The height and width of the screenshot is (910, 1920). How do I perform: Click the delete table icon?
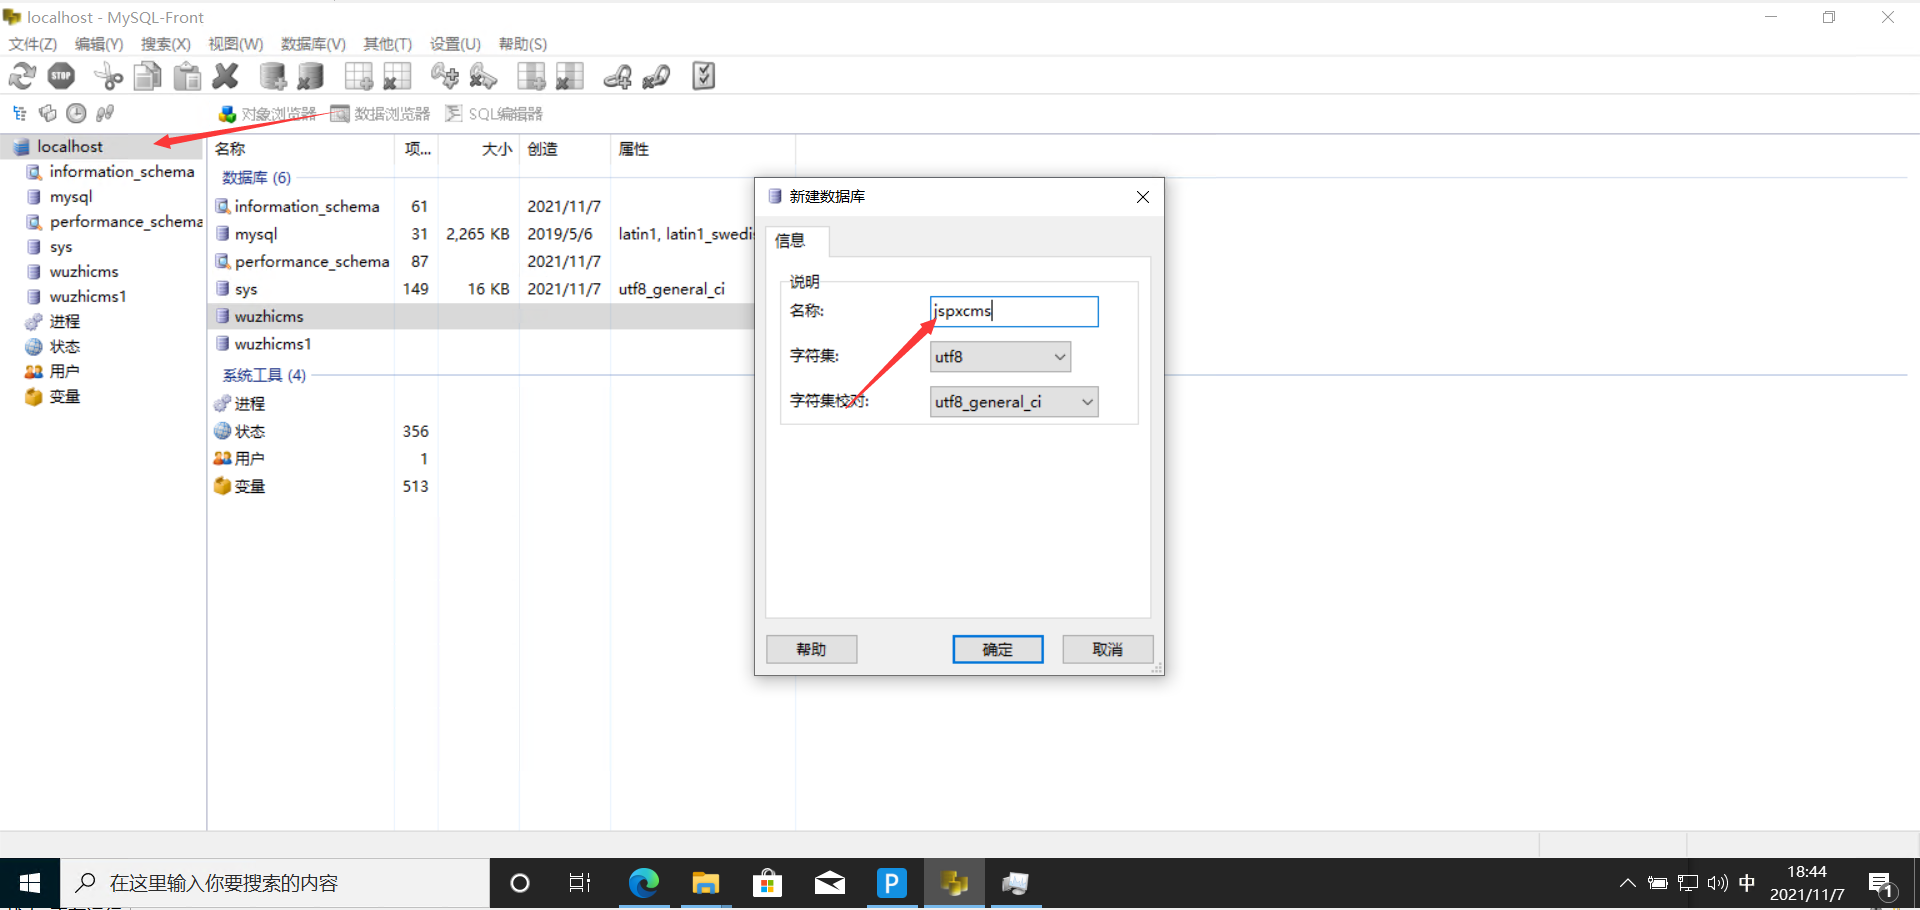397,76
